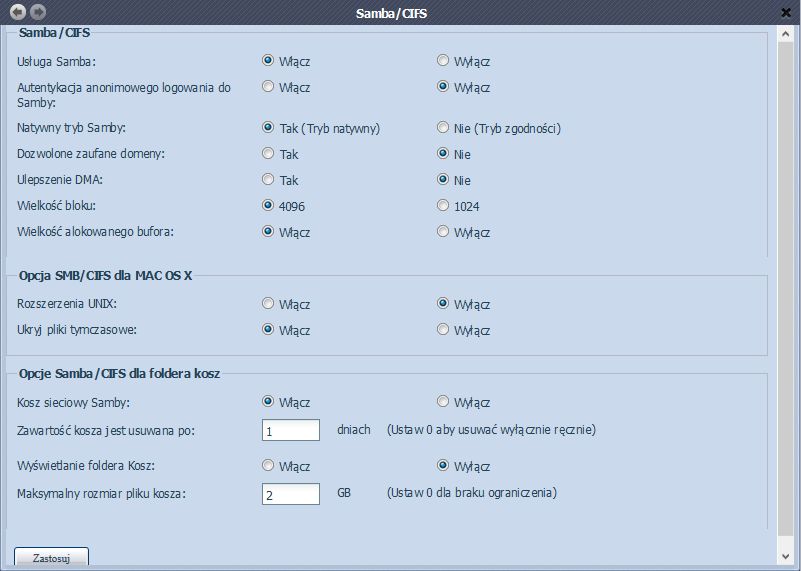This screenshot has width=801, height=571.
Task: Go back using the left arrow icon
Action: (18, 12)
